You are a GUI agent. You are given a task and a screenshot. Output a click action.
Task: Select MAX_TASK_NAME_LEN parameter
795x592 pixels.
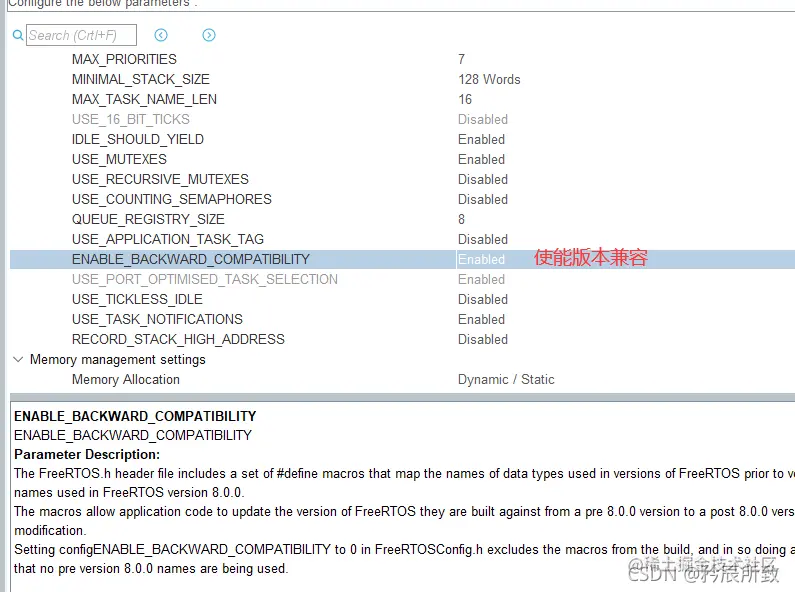point(144,99)
